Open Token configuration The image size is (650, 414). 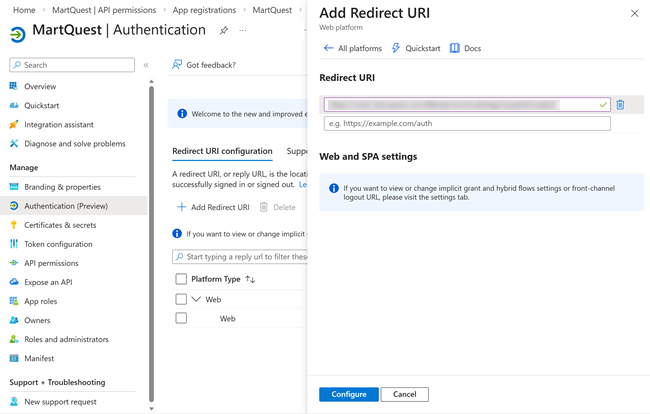pos(58,244)
